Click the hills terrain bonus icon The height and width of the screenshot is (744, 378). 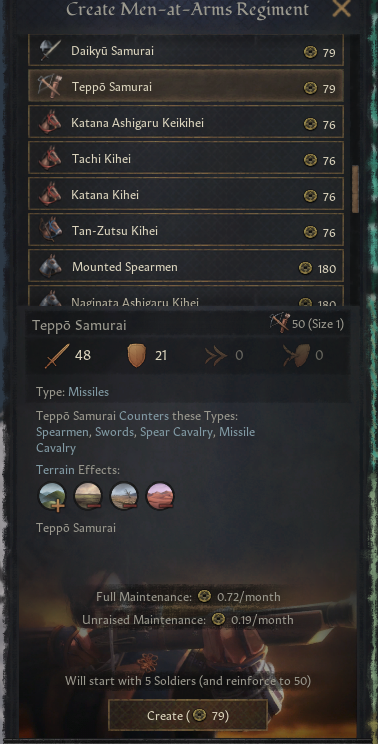52,497
